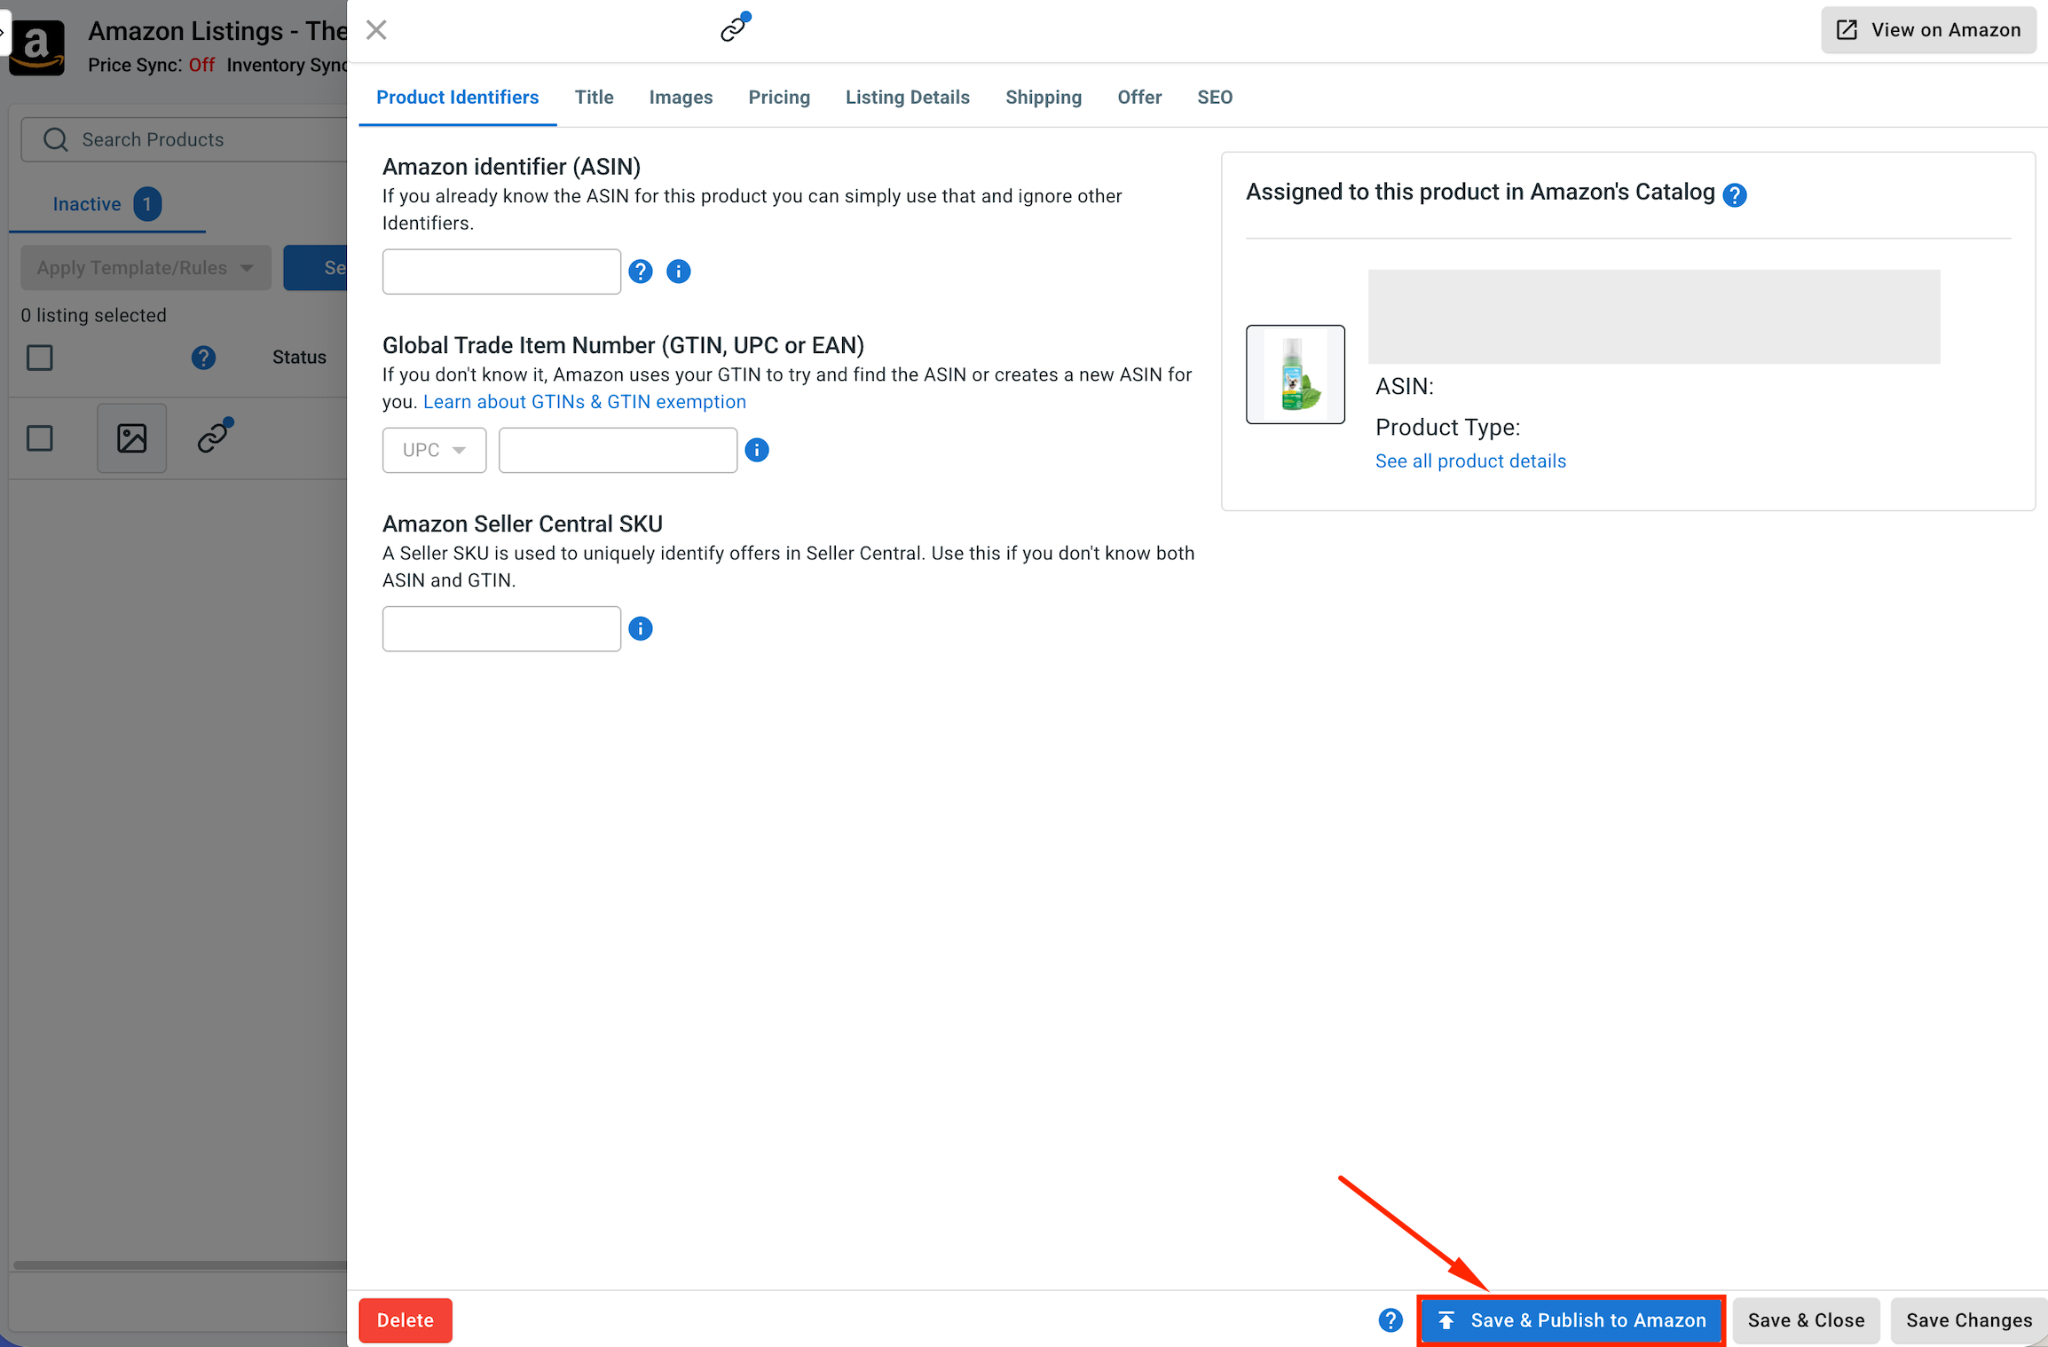This screenshot has width=2048, height=1347.
Task: Open help icon next to Amazon's Catalog heading
Action: [x=1735, y=195]
